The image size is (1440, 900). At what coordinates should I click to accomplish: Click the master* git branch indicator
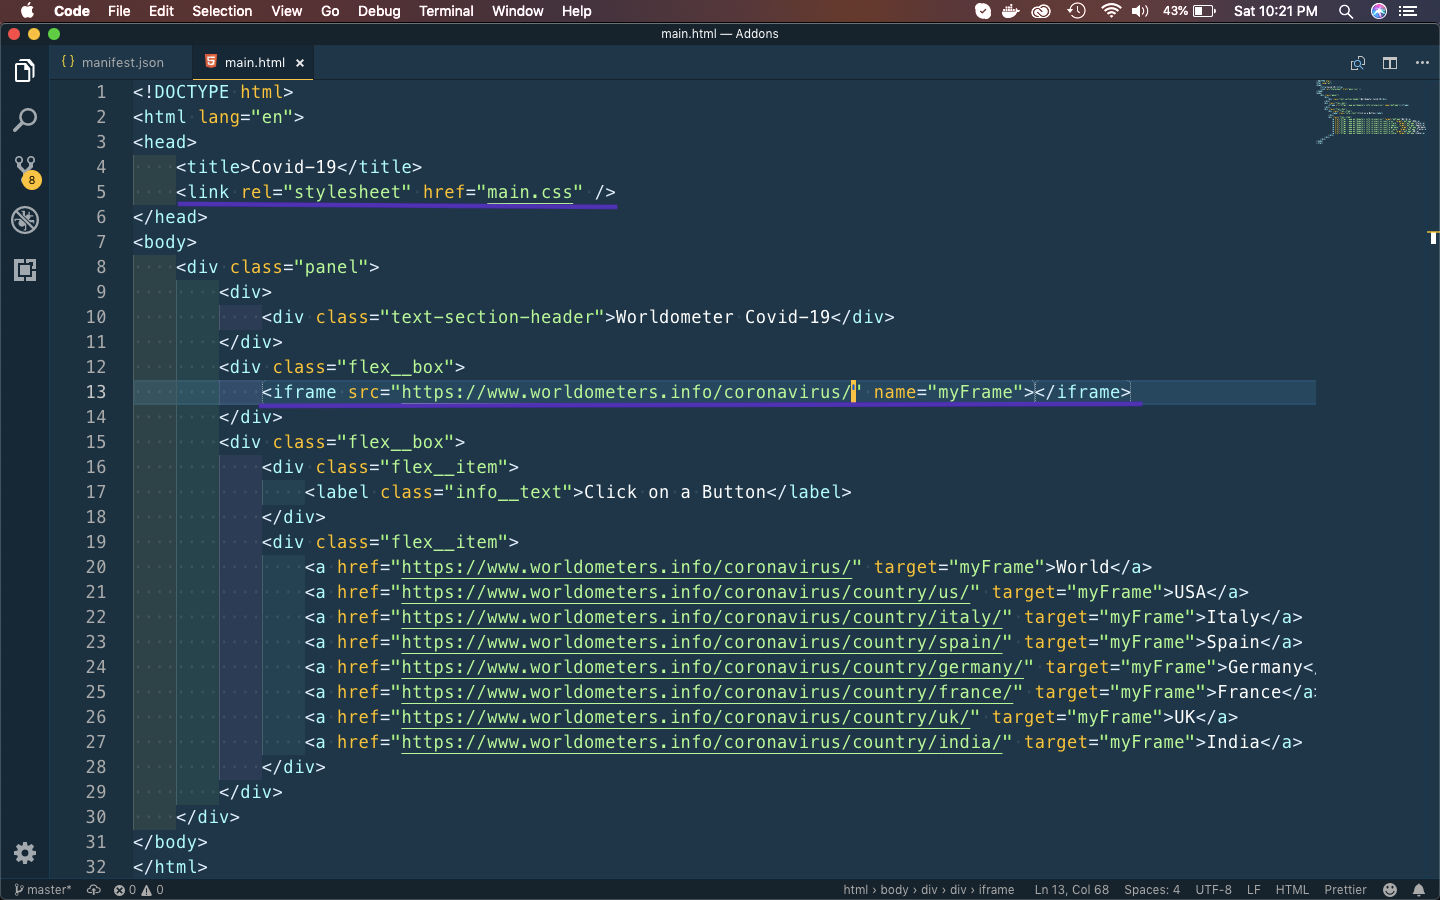43,890
